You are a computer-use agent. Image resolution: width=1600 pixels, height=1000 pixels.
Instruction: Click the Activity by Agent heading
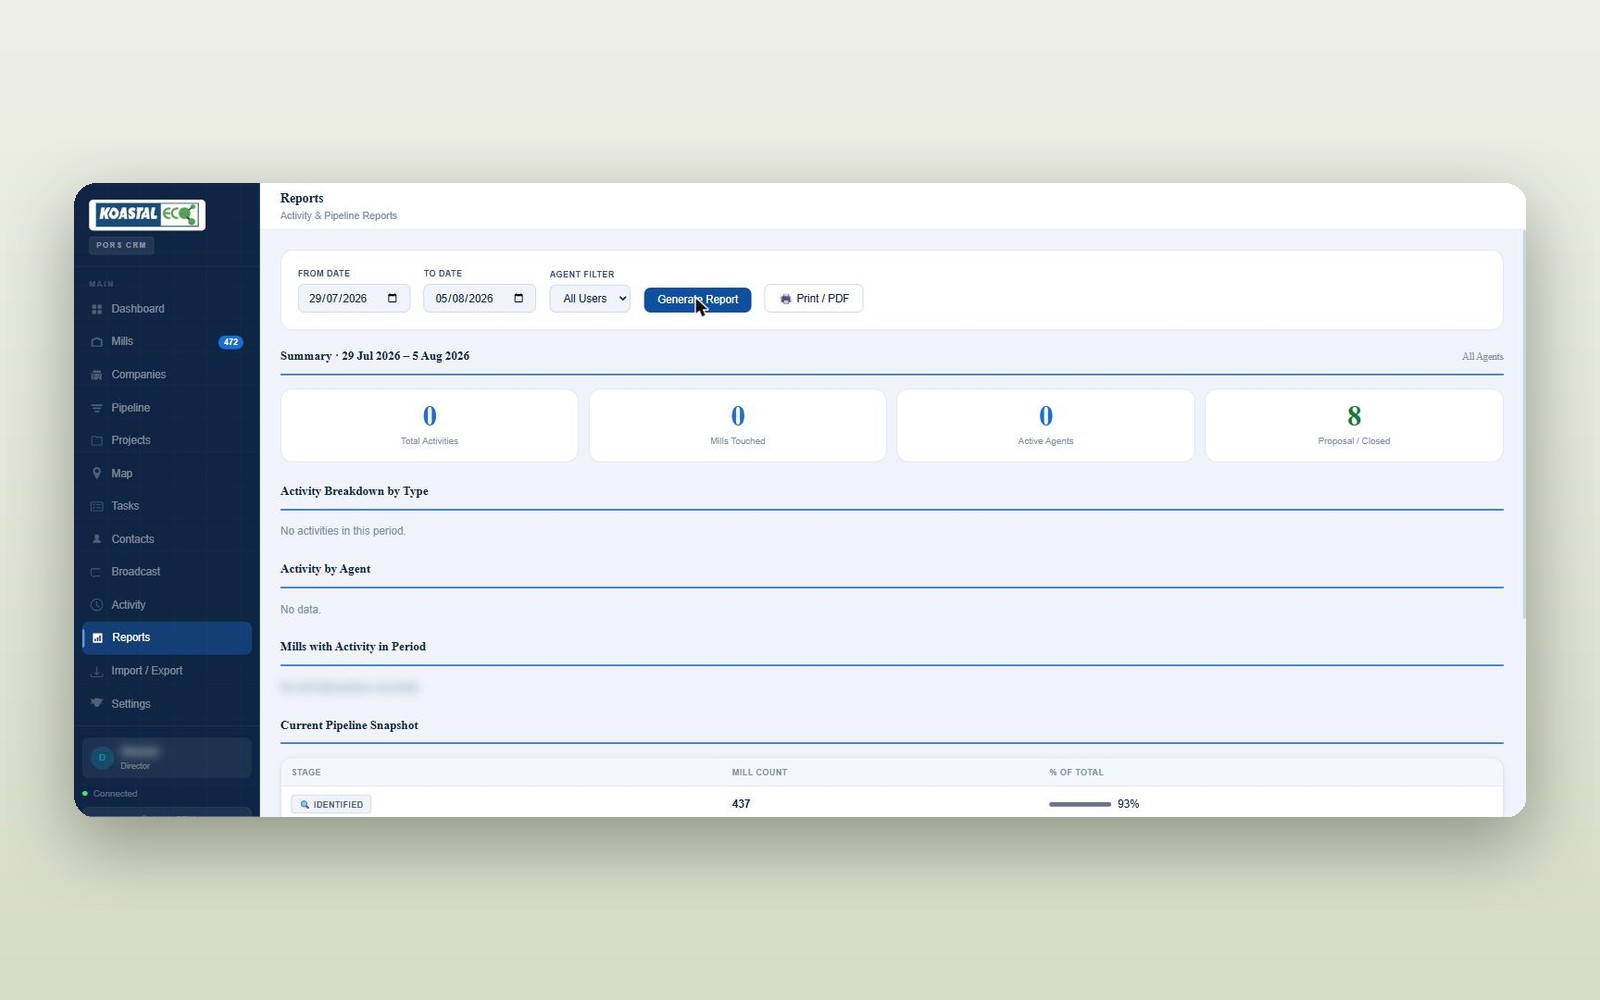click(325, 569)
